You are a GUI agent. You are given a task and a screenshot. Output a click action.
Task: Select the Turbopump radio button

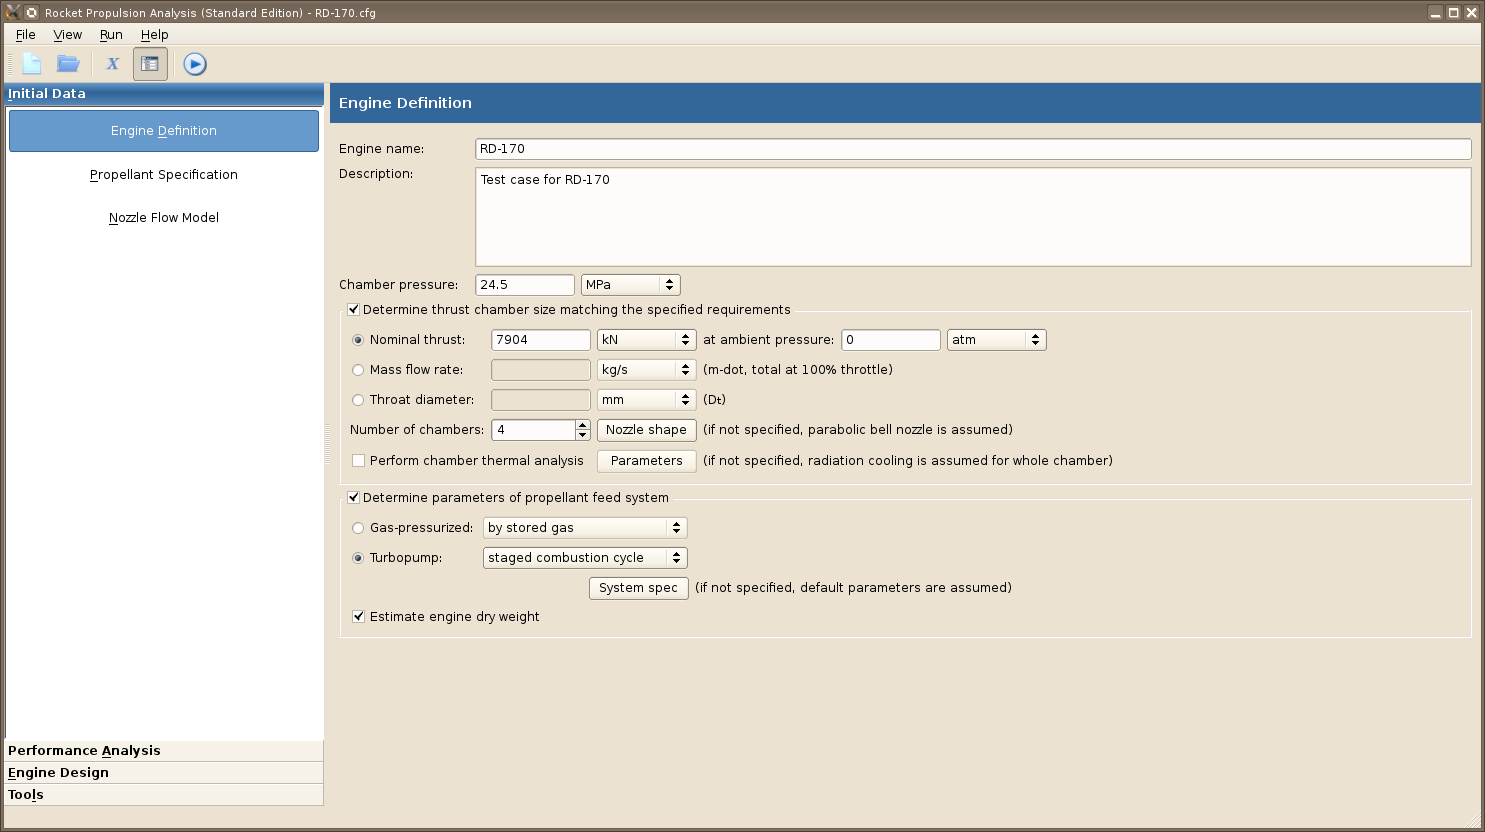[358, 558]
